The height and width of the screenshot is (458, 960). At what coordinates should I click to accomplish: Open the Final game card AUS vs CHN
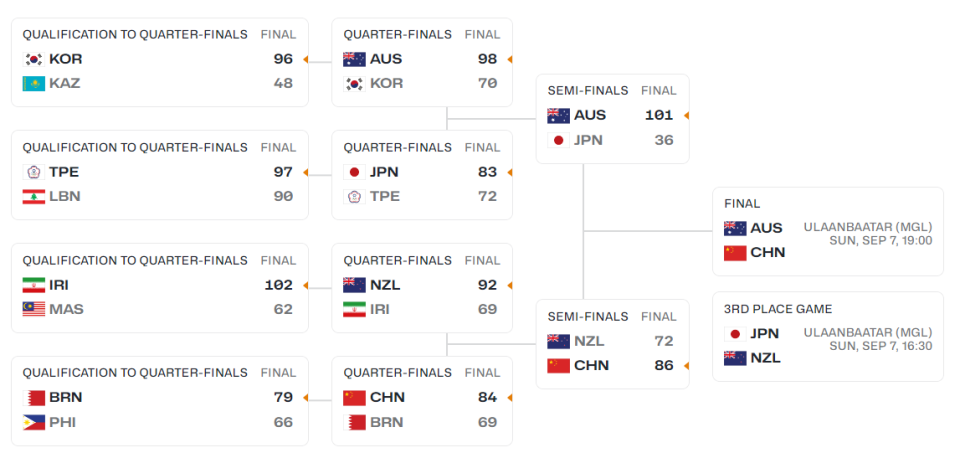[828, 231]
